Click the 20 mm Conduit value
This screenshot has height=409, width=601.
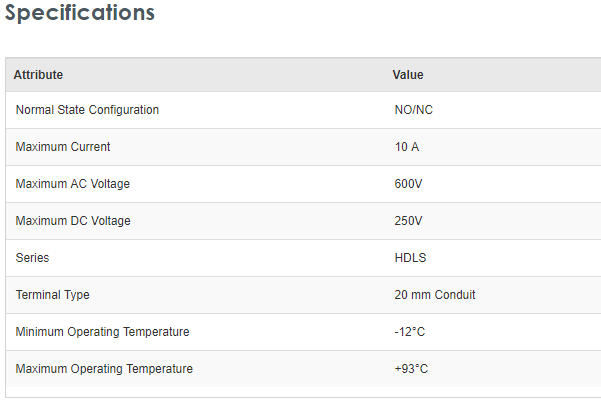(x=435, y=295)
